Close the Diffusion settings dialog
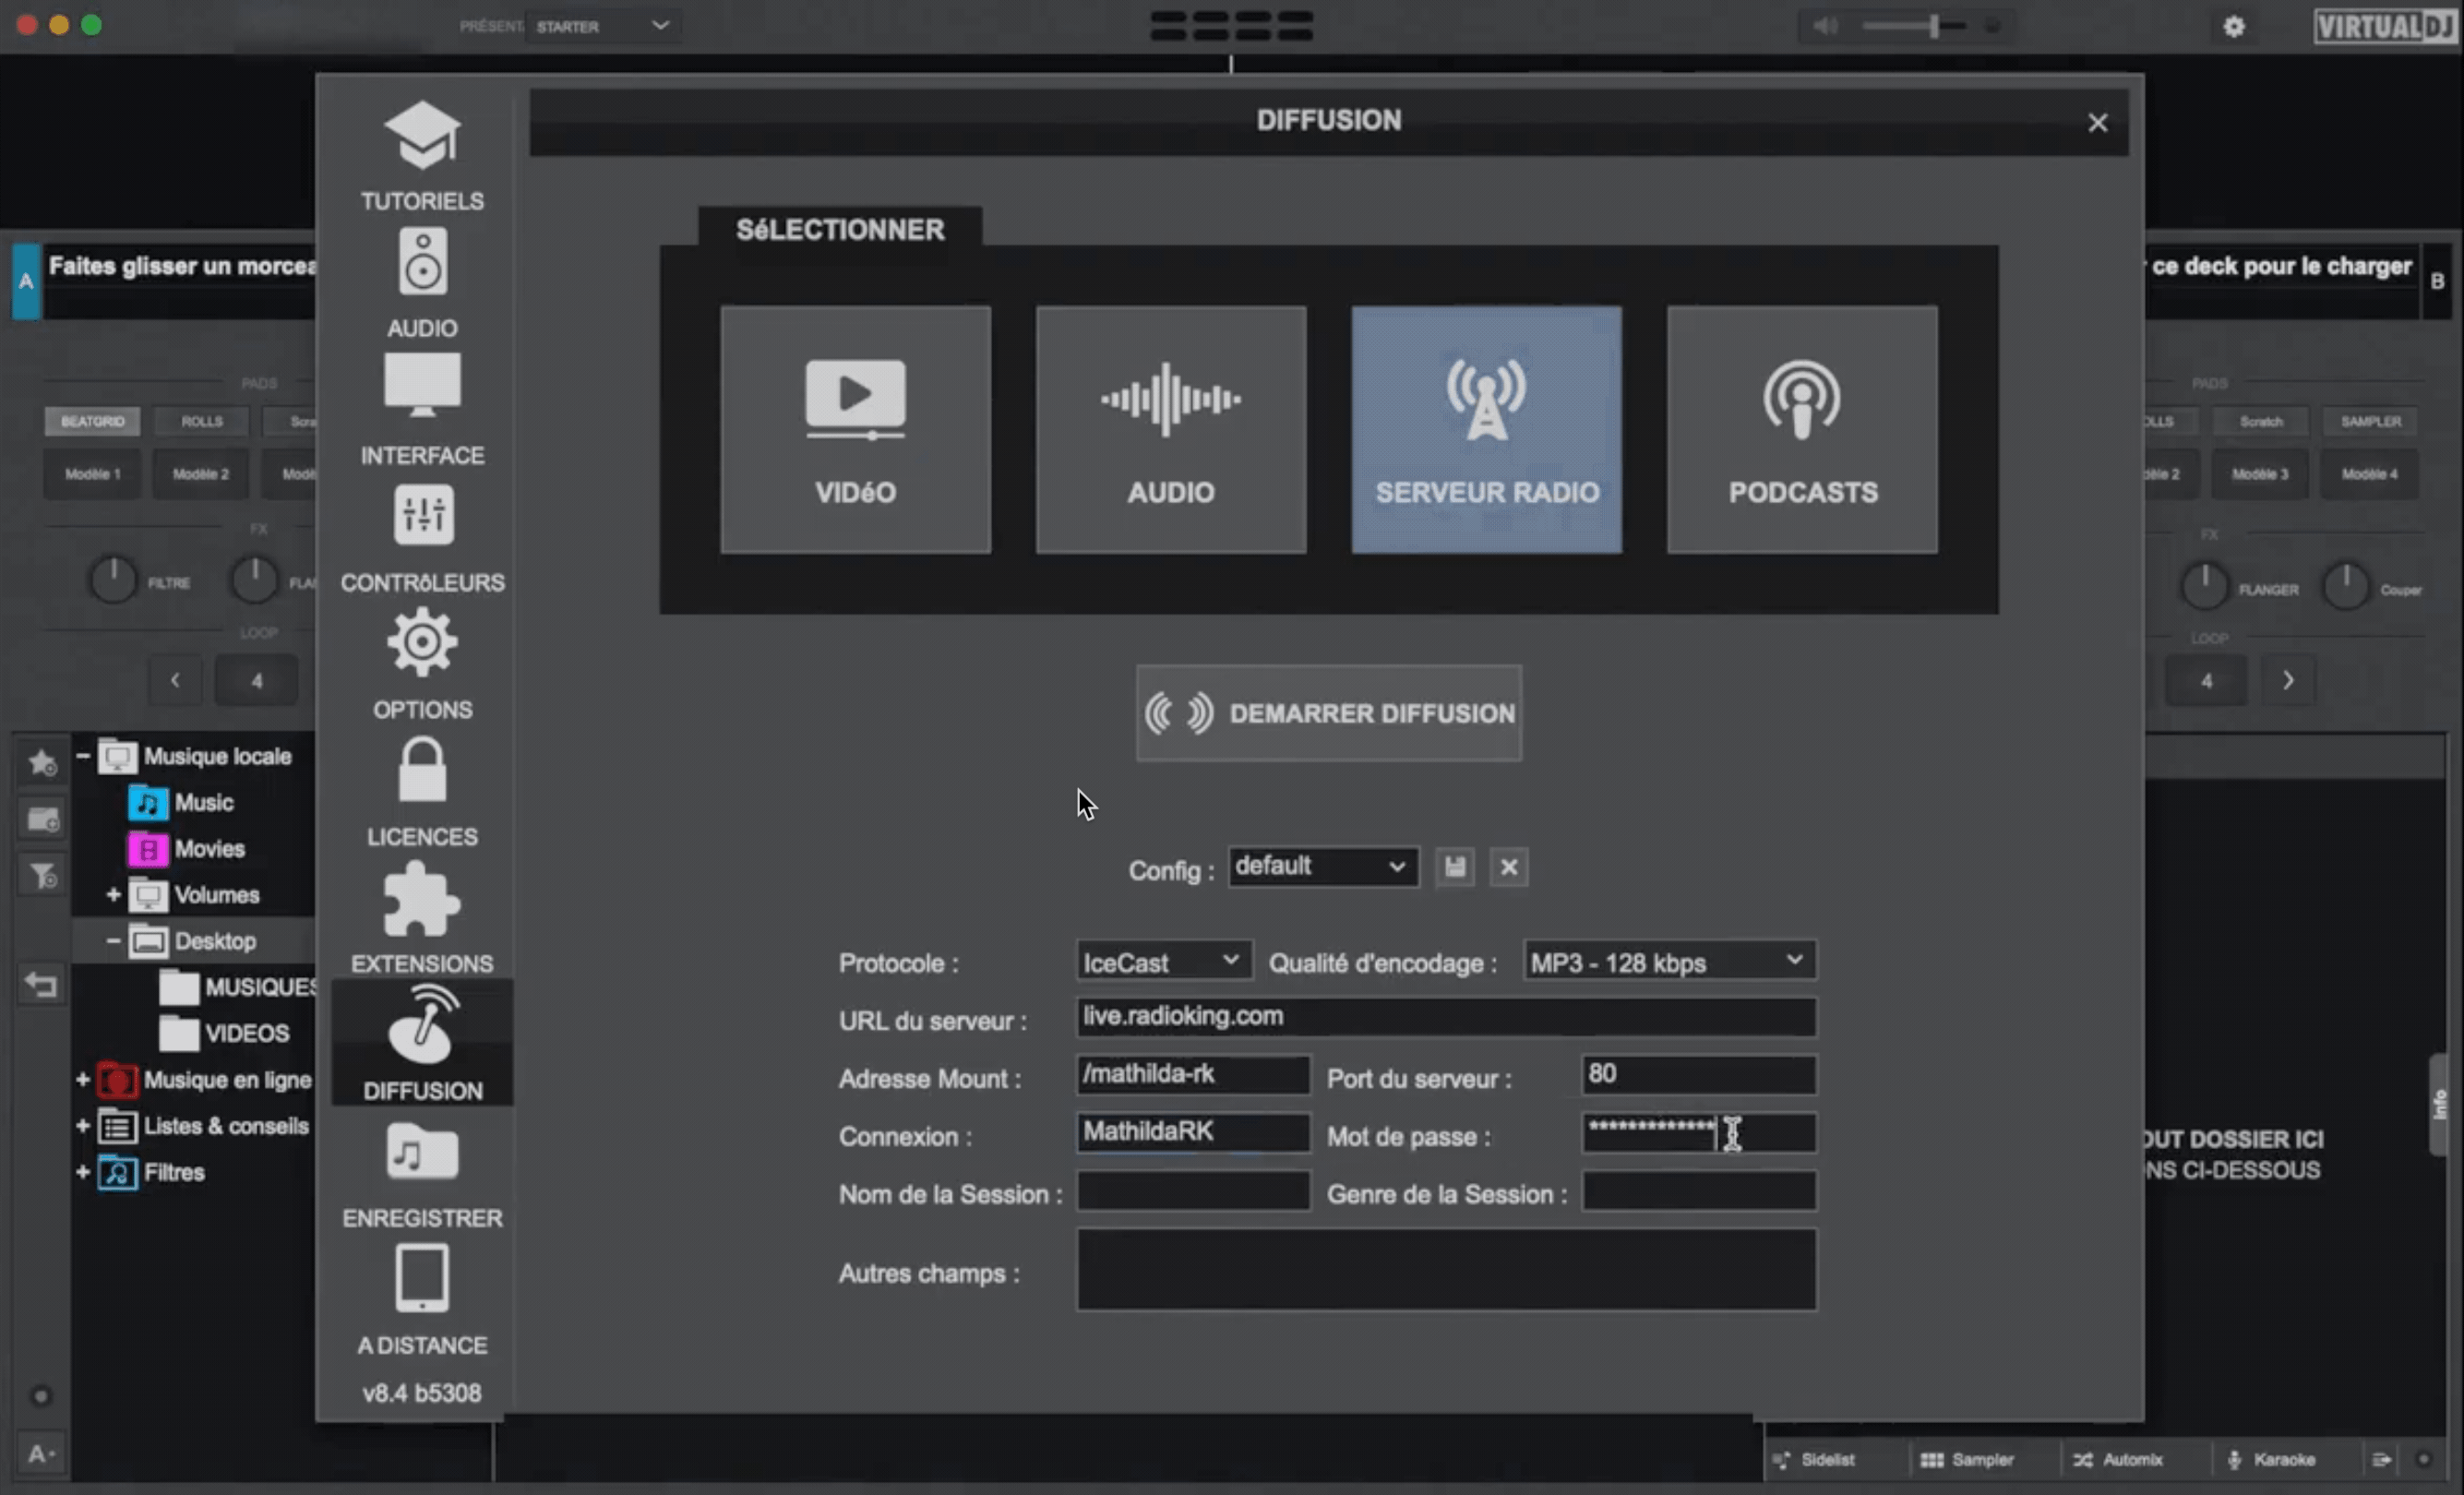Screen dimensions: 2464x1495 click(2097, 123)
